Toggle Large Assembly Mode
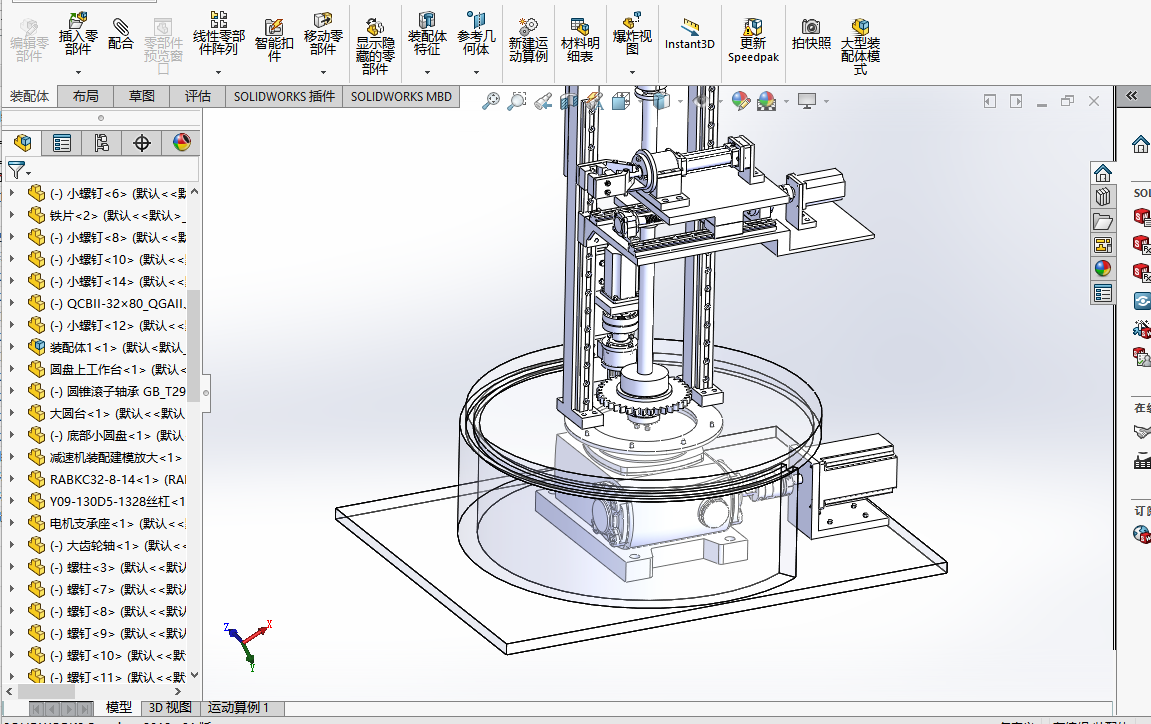 click(x=860, y=47)
